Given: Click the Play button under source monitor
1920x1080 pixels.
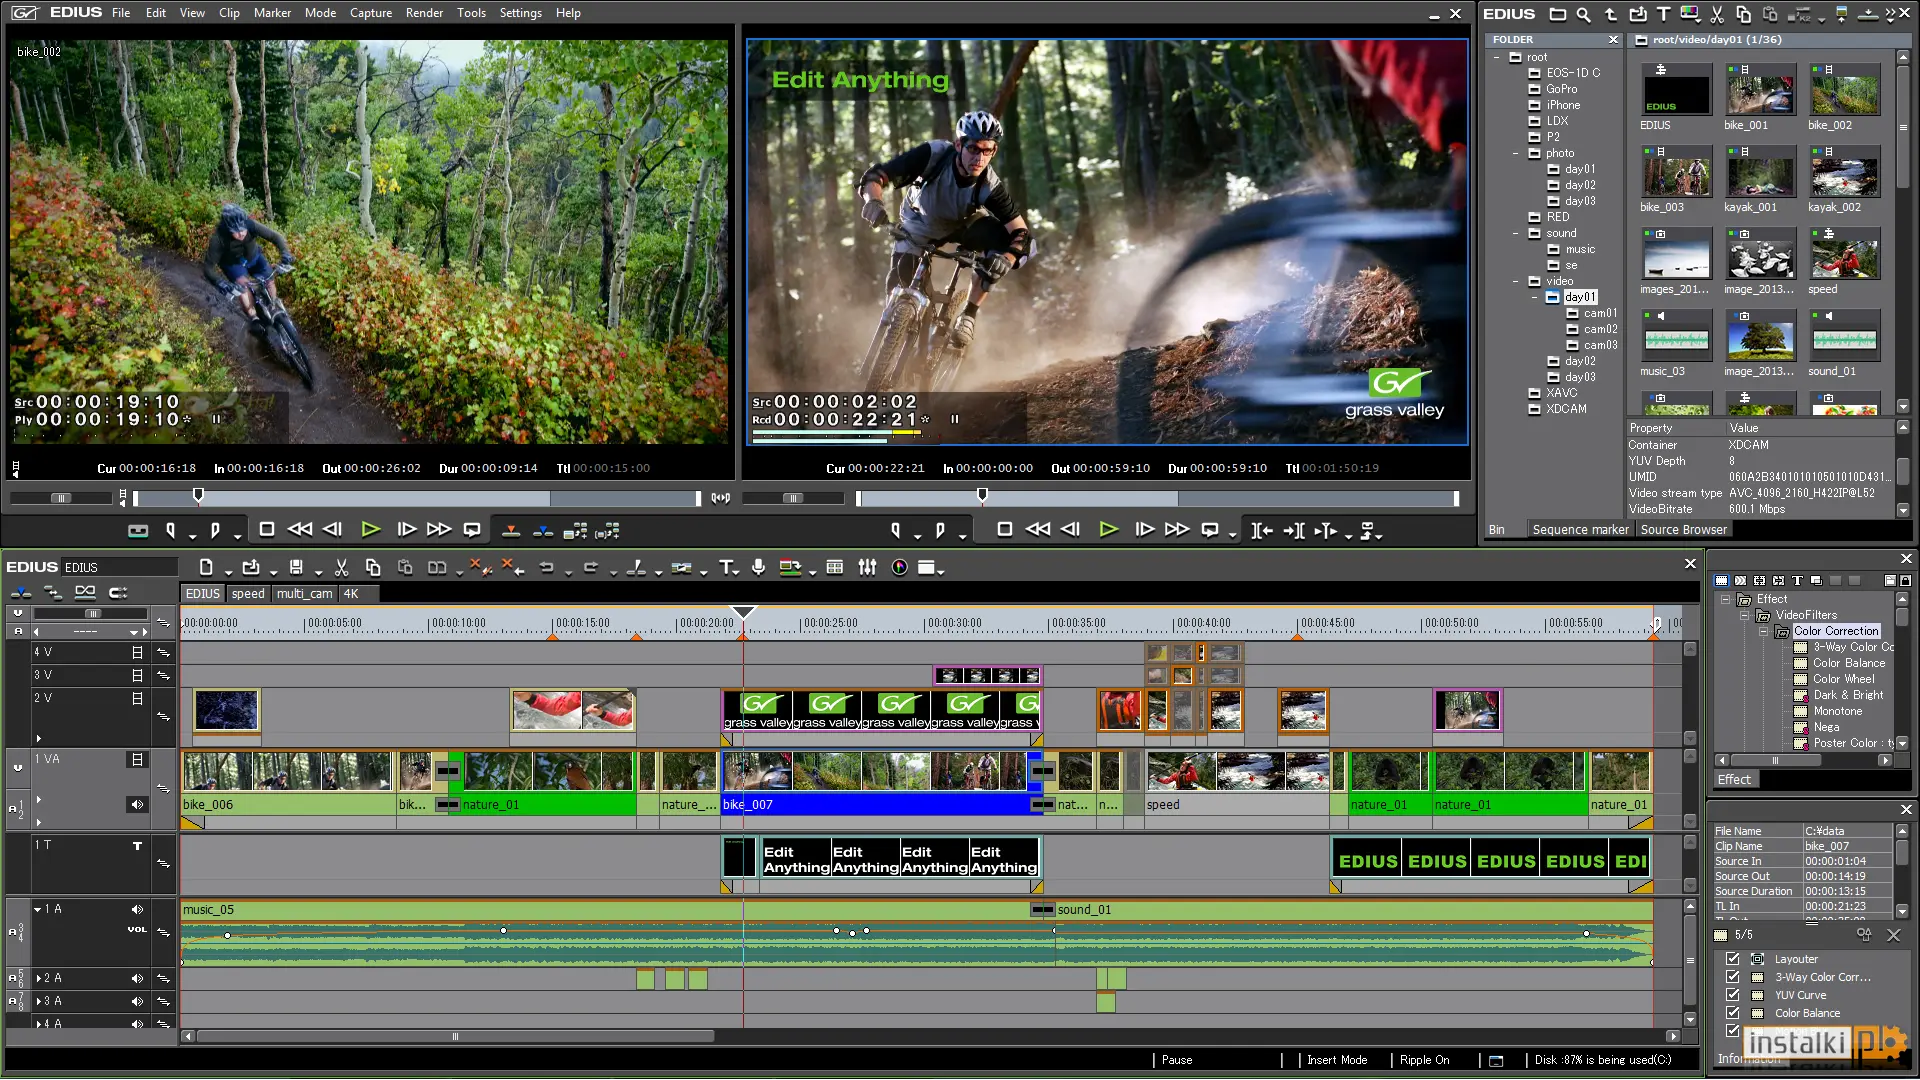Looking at the screenshot, I should tap(370, 530).
